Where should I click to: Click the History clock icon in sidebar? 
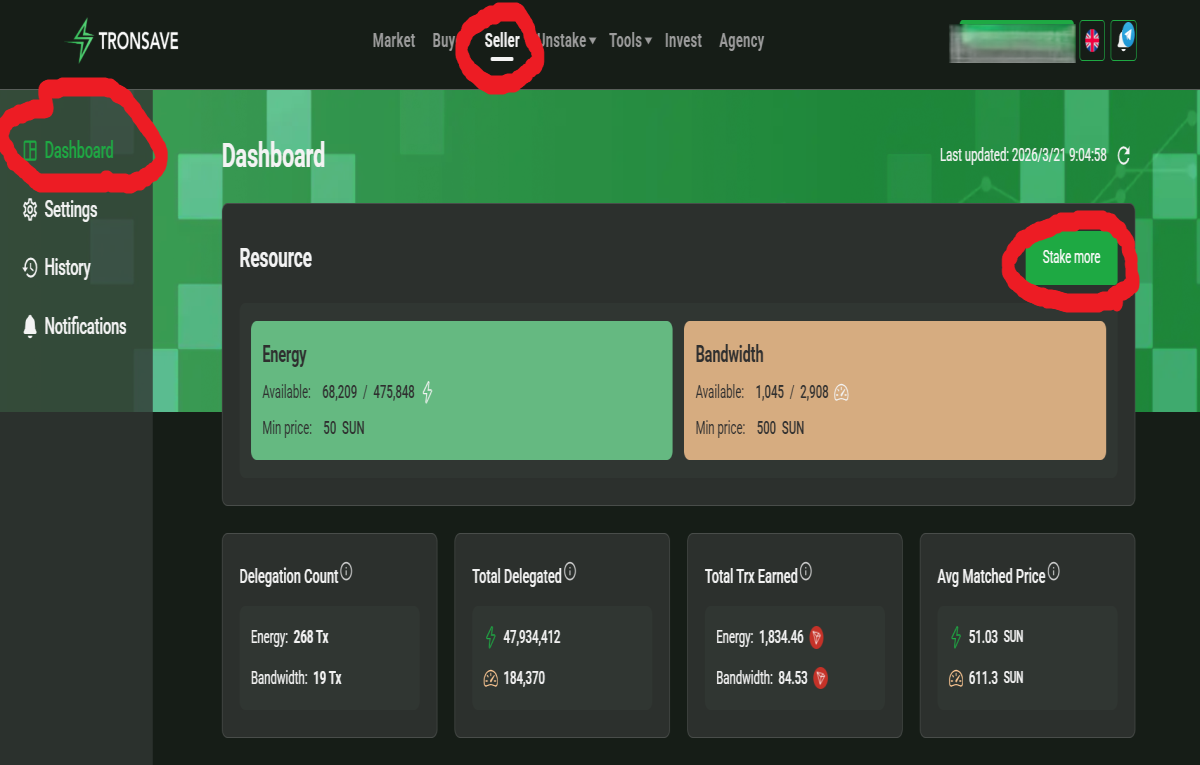coord(29,267)
